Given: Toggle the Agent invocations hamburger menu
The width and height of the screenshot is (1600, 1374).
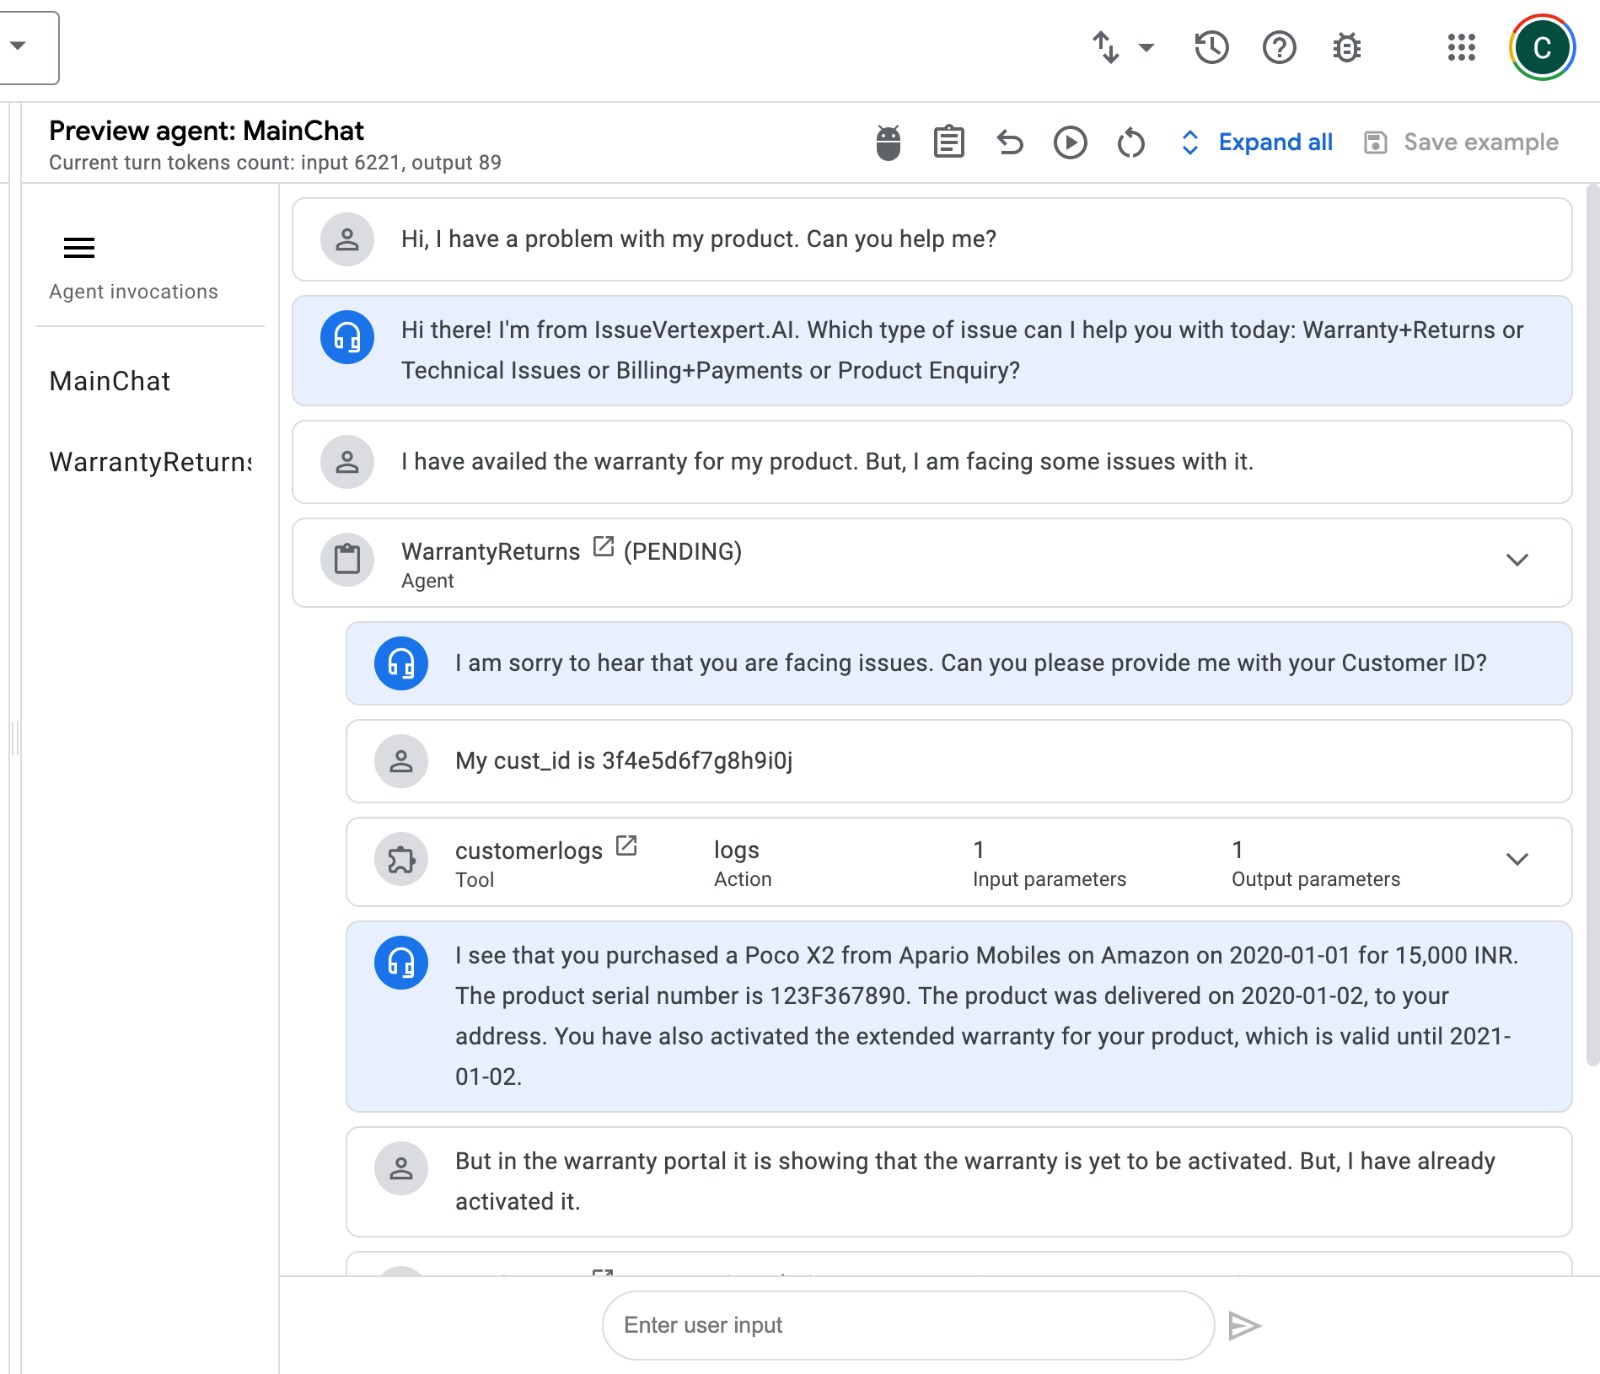Looking at the screenshot, I should [x=79, y=248].
